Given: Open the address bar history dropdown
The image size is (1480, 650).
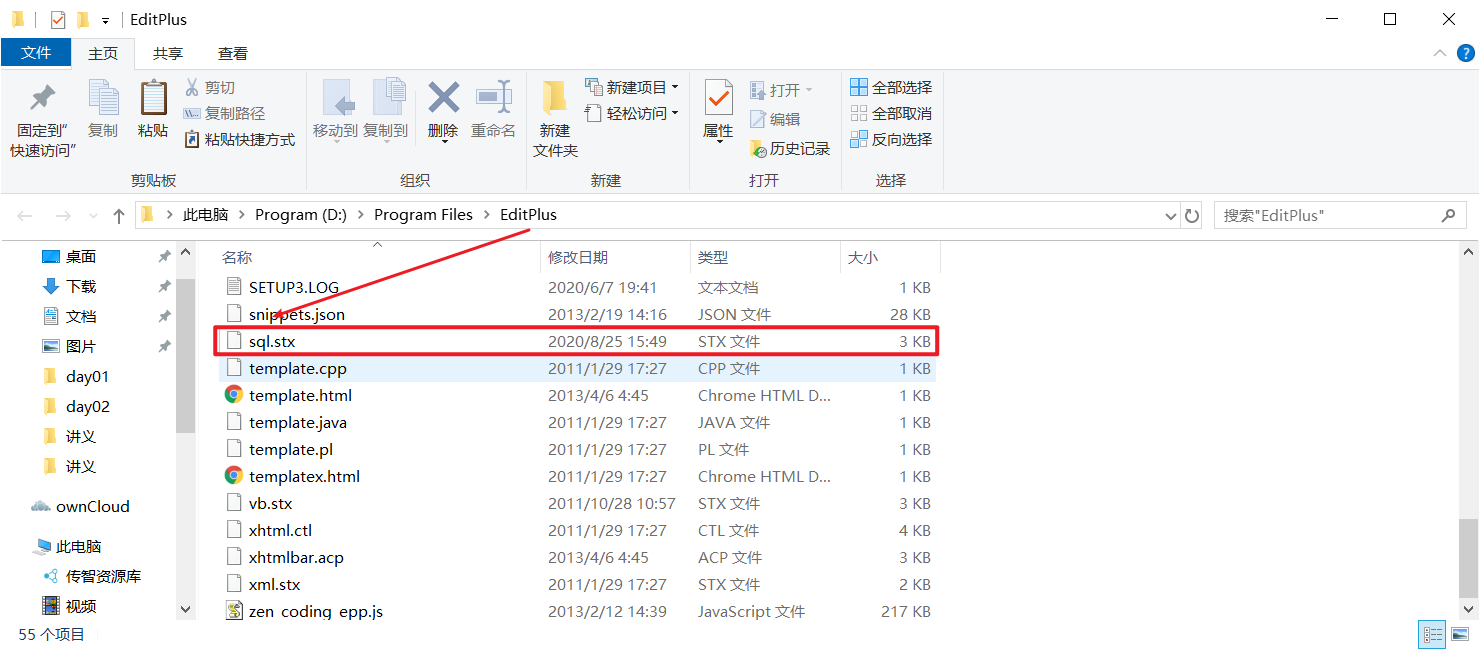Looking at the screenshot, I should pos(1172,216).
